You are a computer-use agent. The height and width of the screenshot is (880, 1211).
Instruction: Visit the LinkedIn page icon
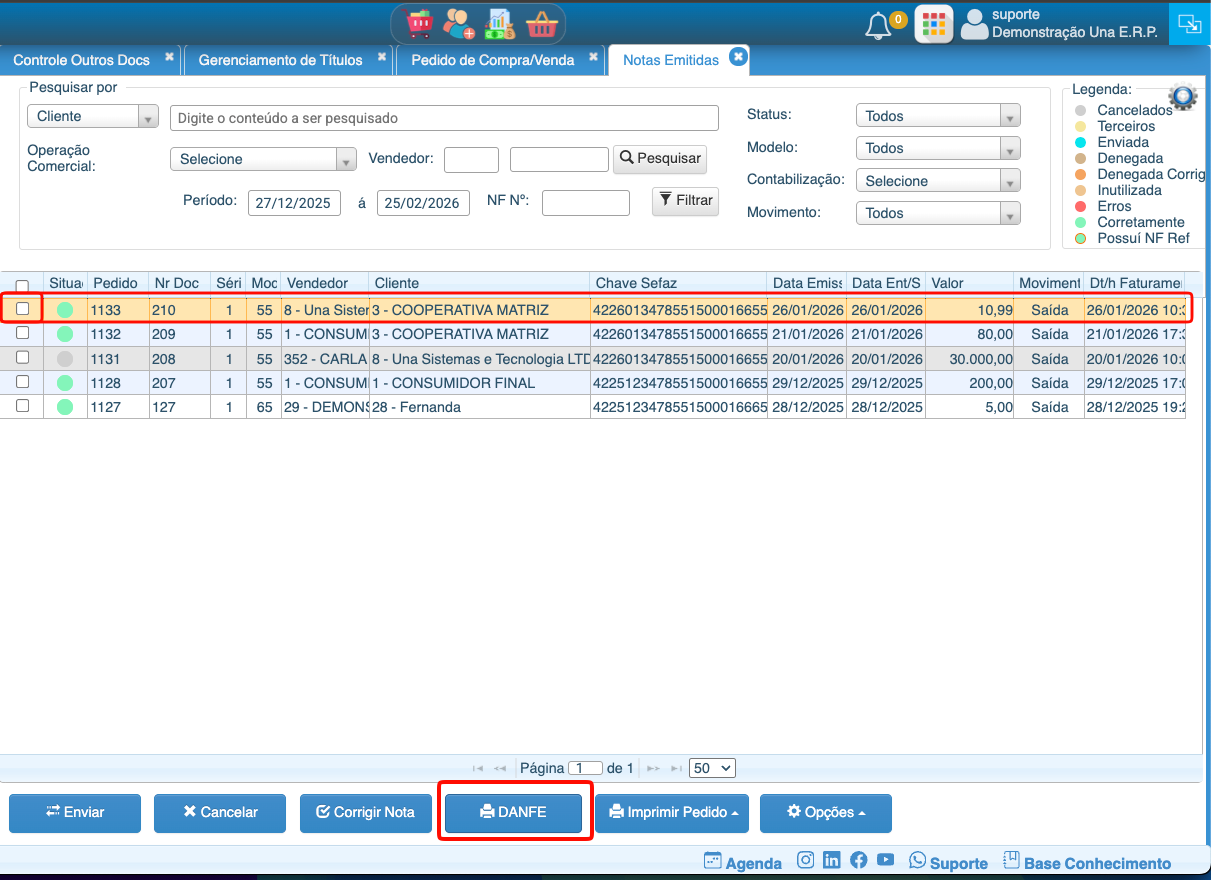(832, 860)
